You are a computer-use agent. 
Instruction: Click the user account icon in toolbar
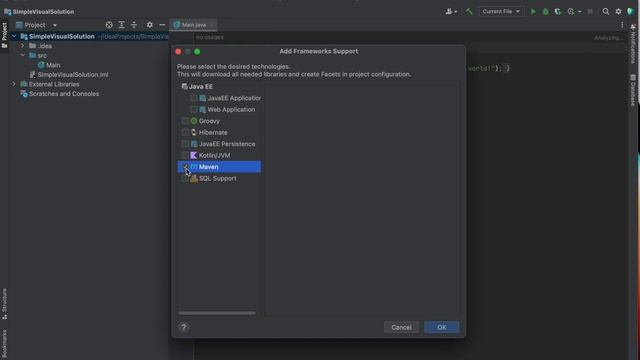pos(449,11)
